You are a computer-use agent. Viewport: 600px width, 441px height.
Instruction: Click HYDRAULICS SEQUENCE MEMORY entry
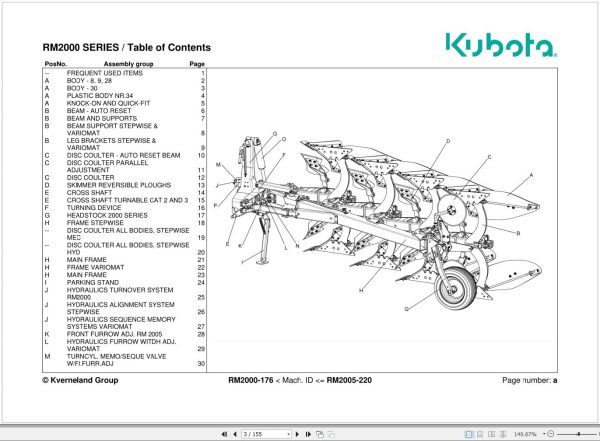point(121,323)
